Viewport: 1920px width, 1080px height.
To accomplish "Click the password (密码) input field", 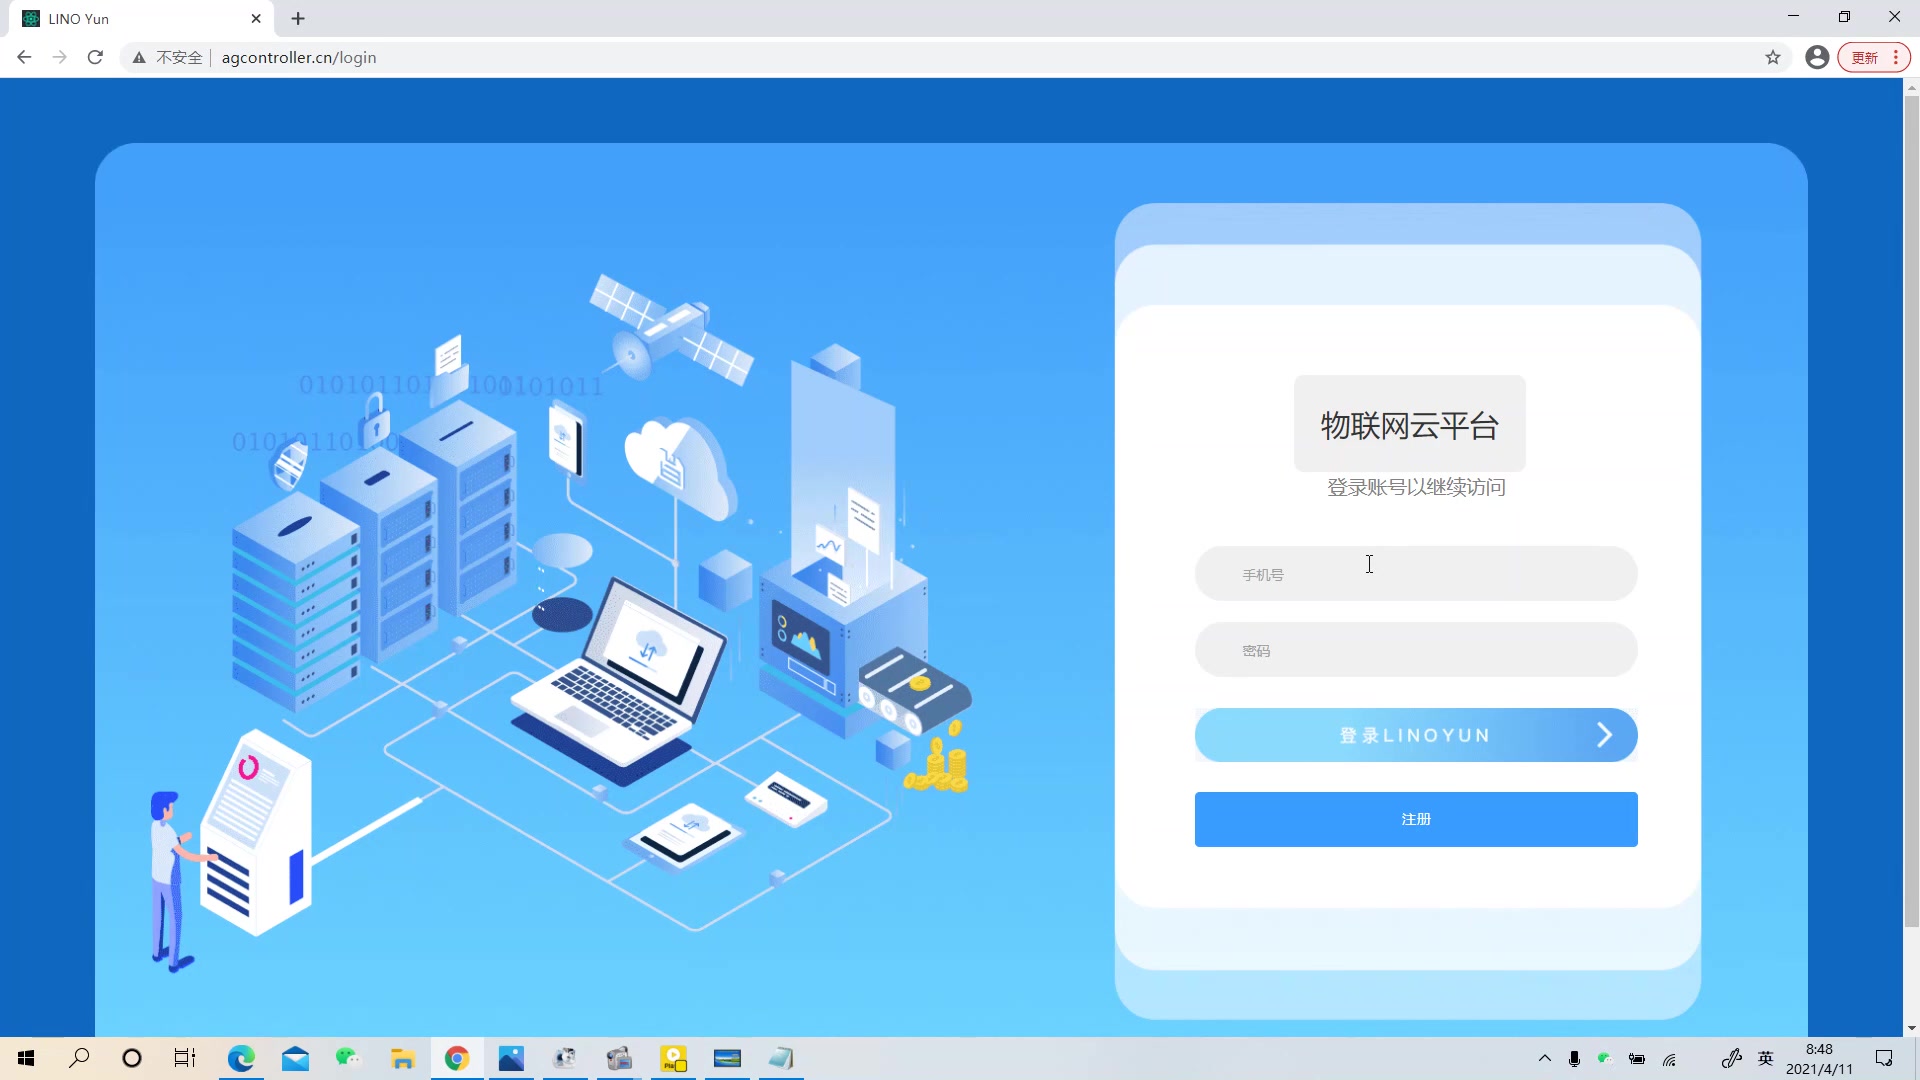I will (1416, 650).
